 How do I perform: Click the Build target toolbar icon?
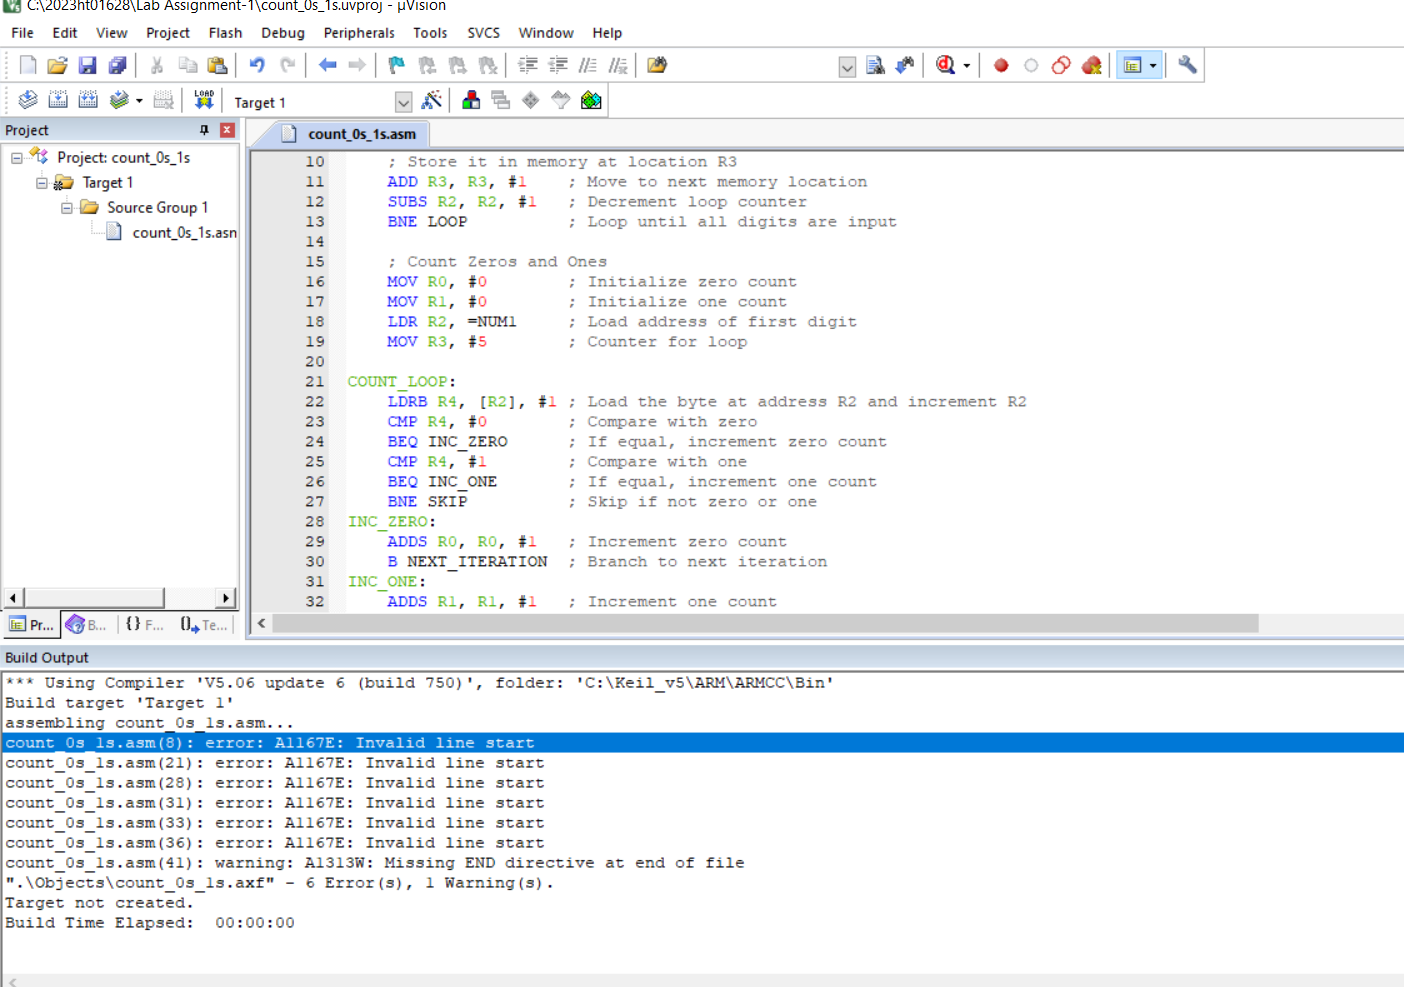tap(58, 100)
